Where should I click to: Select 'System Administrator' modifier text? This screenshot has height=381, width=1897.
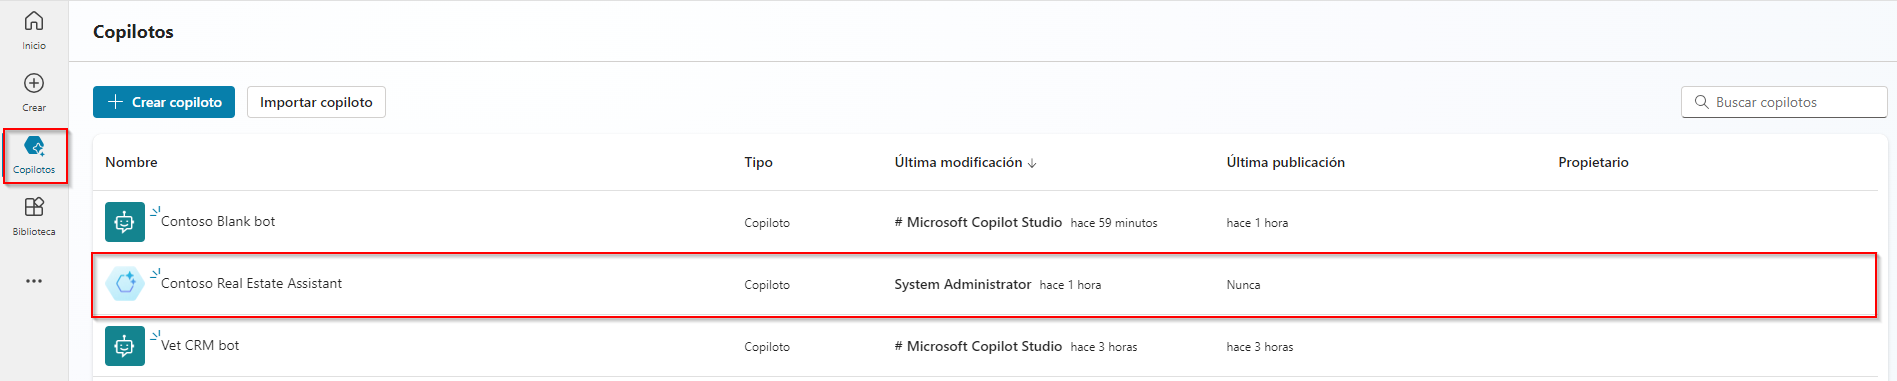pos(962,285)
